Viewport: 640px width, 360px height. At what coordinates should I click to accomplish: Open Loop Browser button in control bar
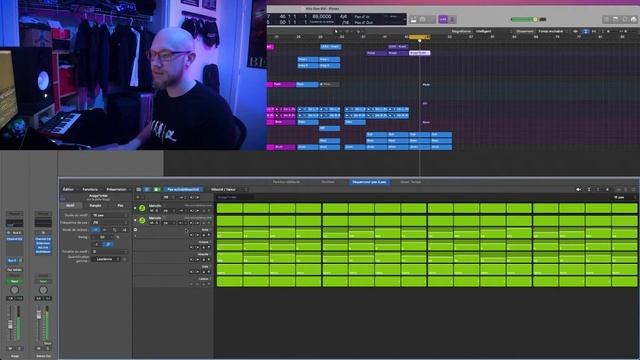click(x=625, y=19)
